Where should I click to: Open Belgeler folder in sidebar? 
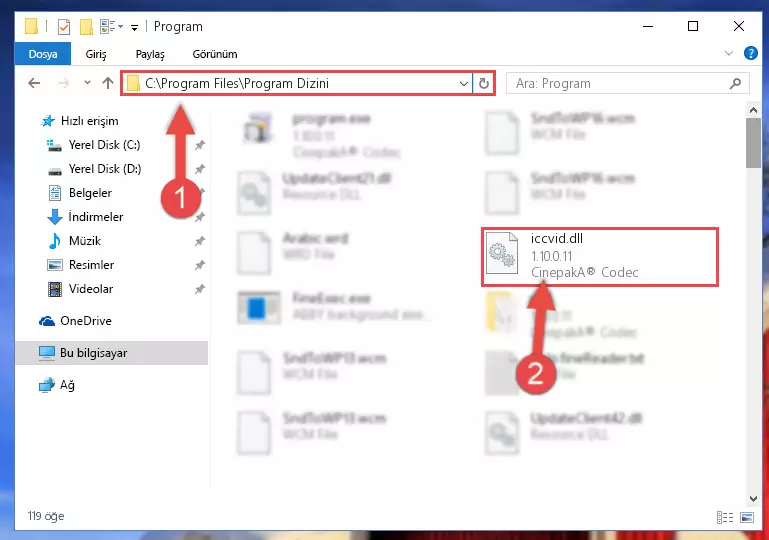[90, 193]
